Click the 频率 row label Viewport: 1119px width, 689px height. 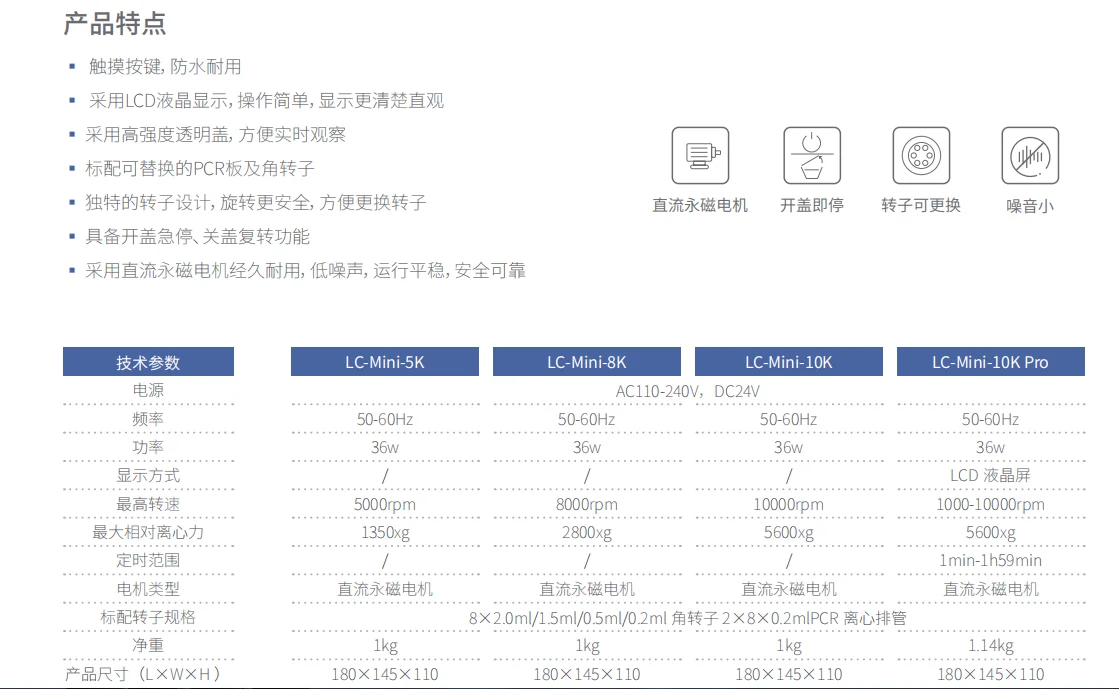coord(148,419)
